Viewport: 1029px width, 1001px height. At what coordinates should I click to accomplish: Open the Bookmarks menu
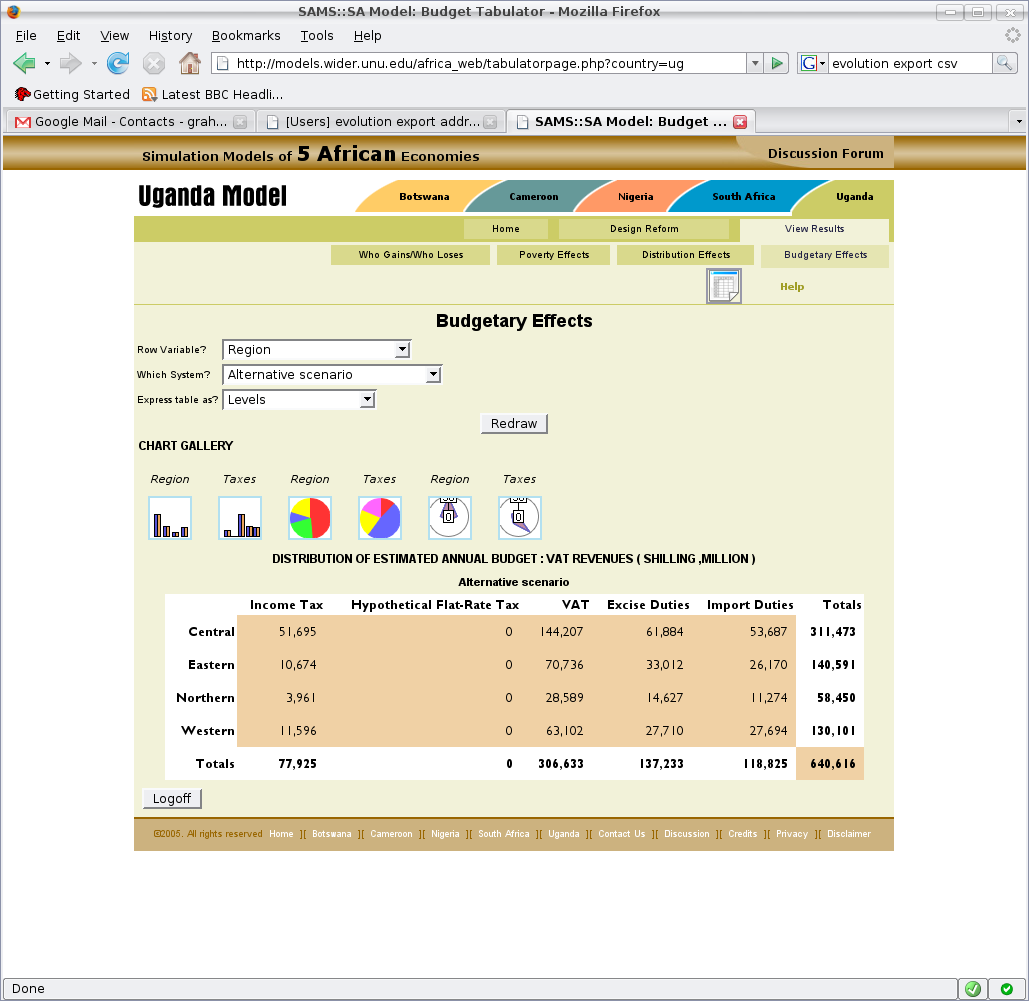click(246, 35)
